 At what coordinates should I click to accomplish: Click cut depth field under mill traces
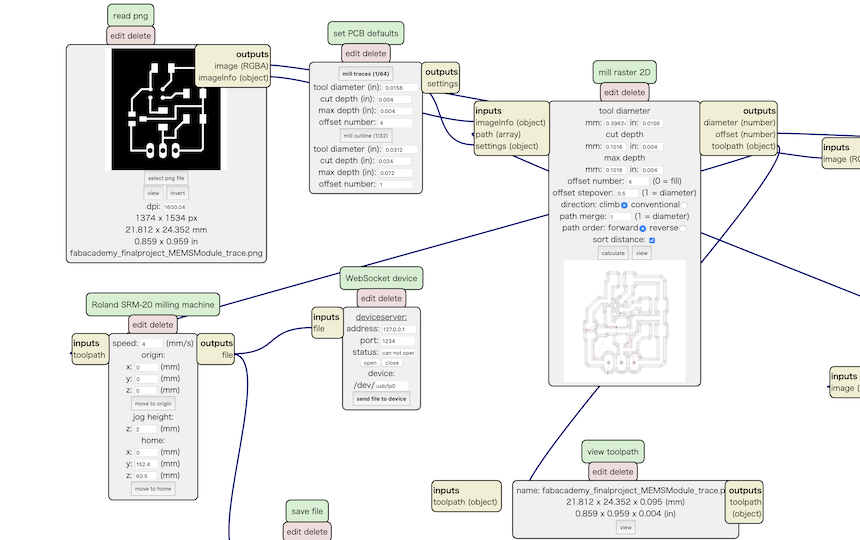[x=394, y=100]
